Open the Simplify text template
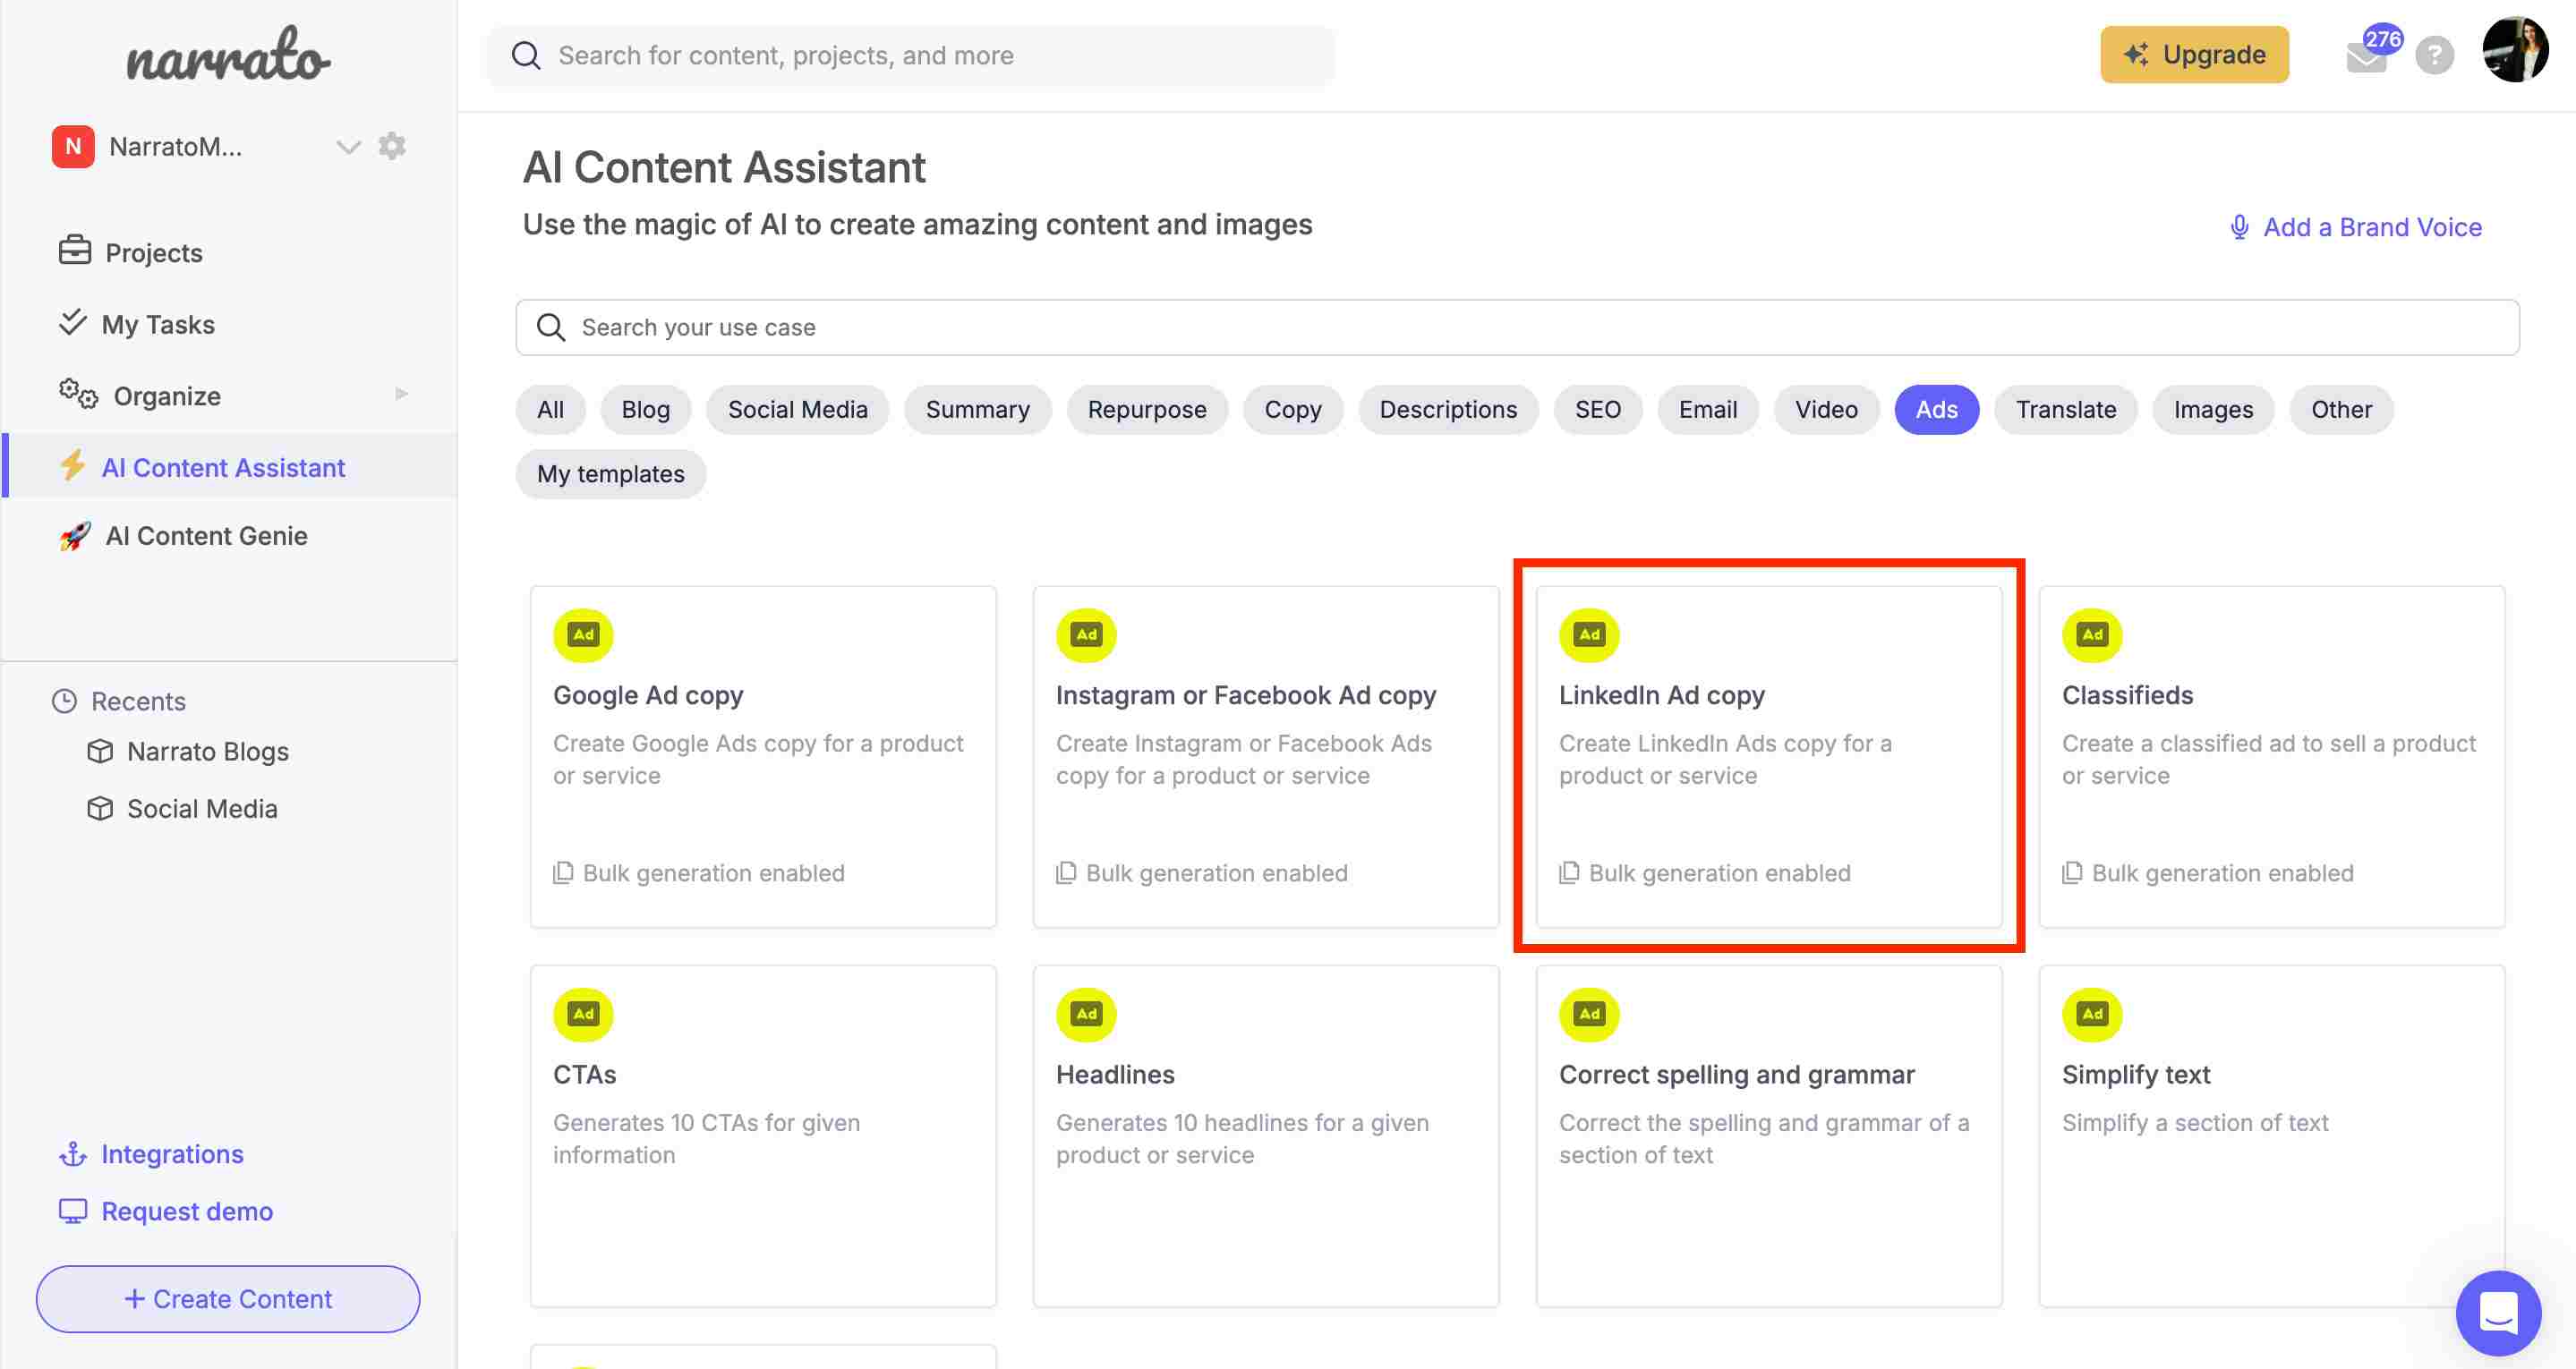 (x=2272, y=1136)
